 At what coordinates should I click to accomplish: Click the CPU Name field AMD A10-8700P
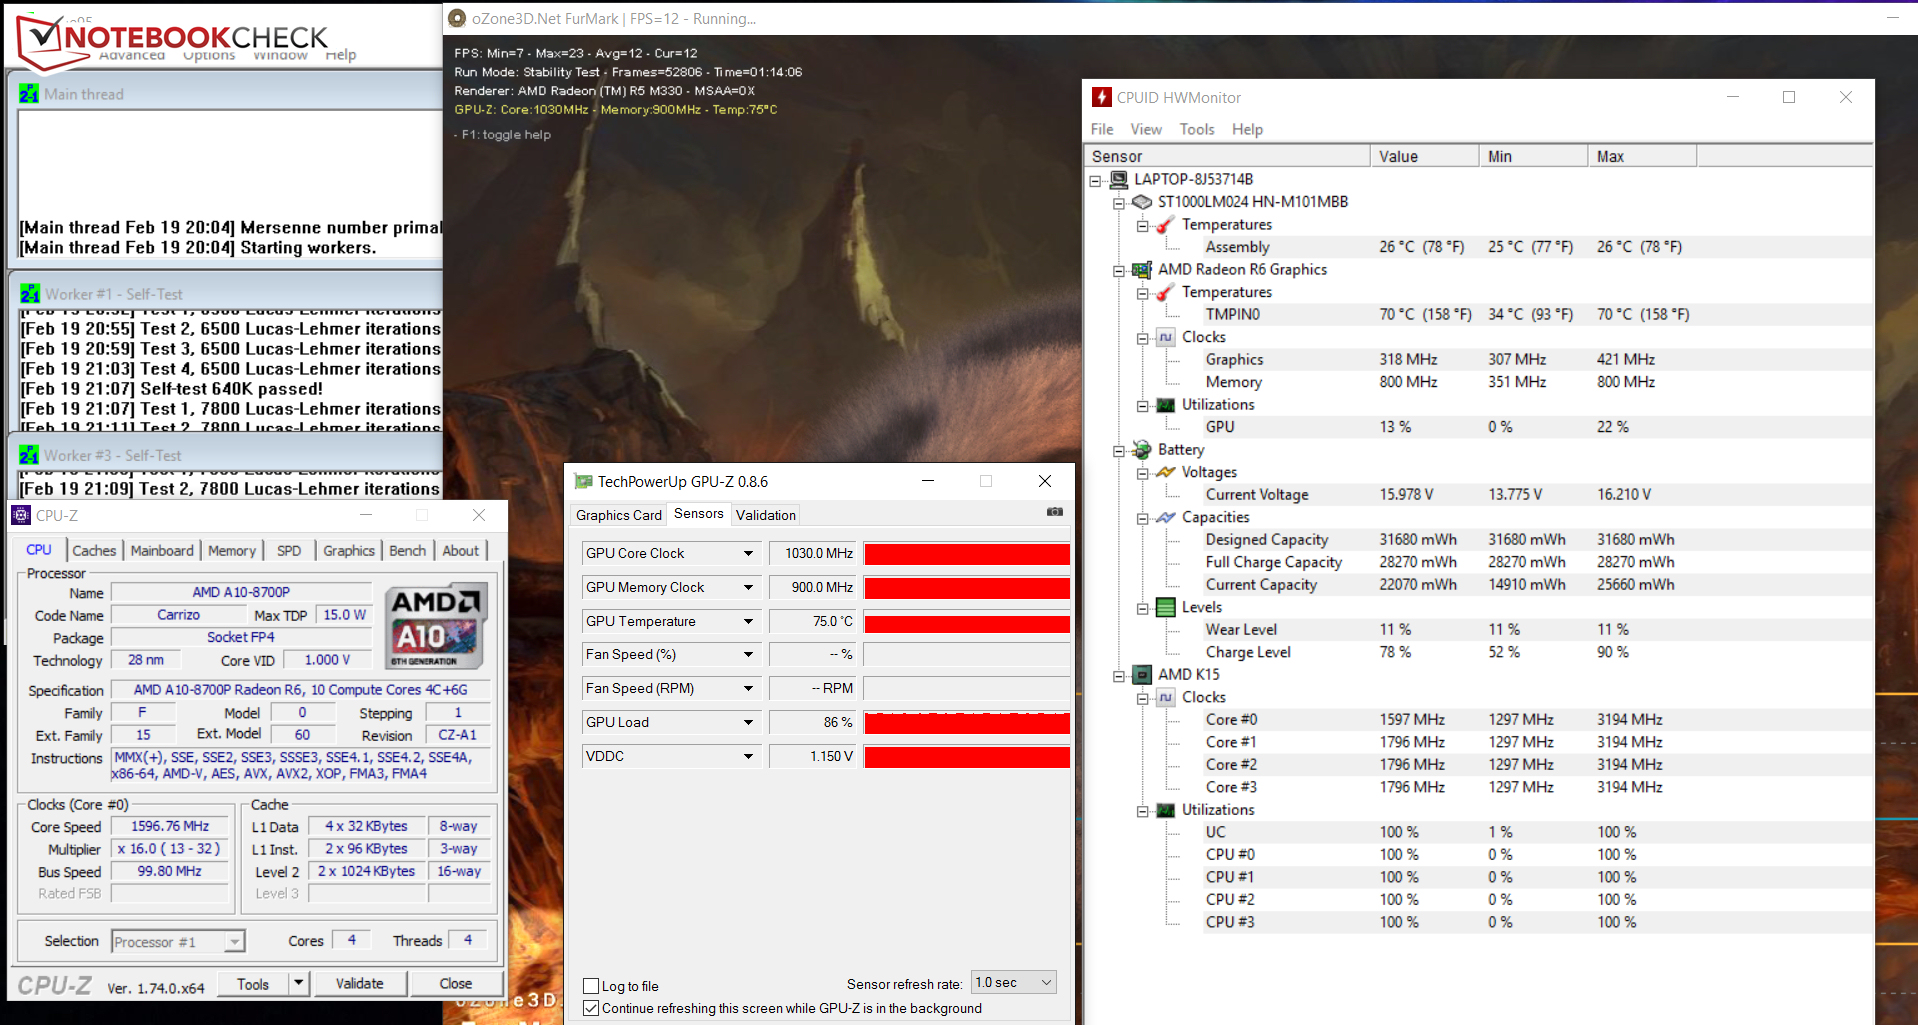[x=241, y=592]
